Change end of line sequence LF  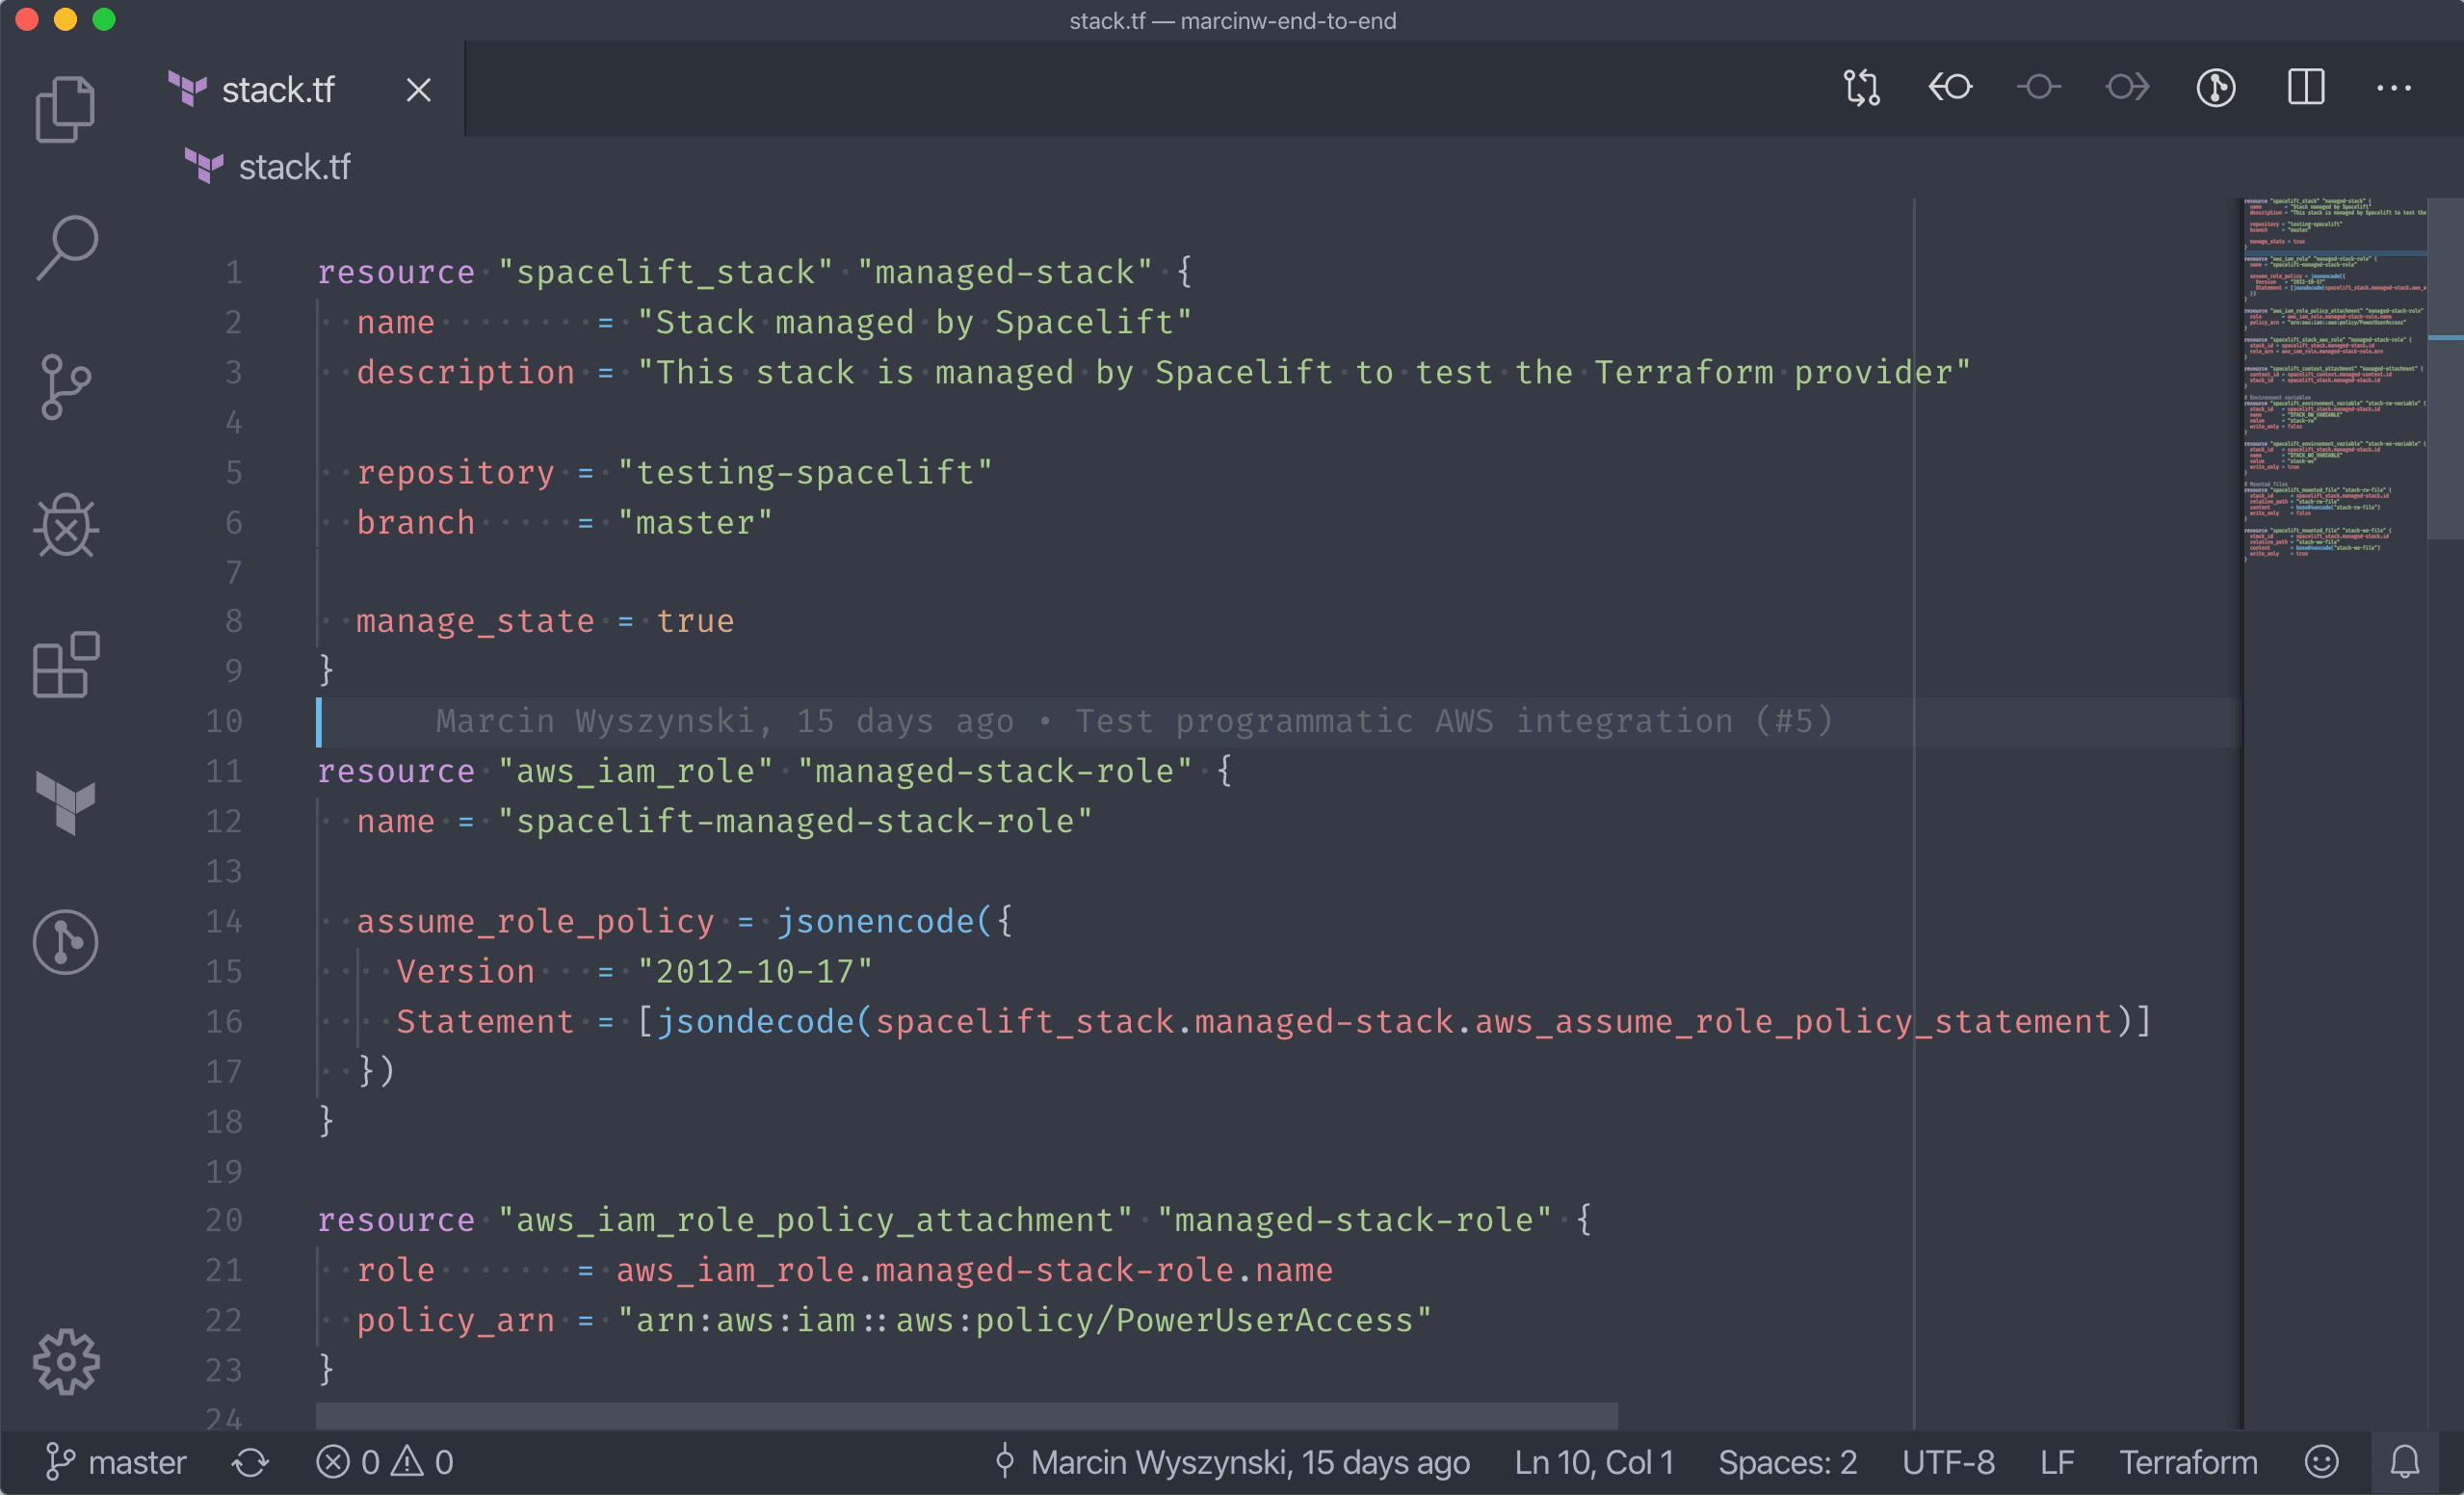click(x=2056, y=1462)
